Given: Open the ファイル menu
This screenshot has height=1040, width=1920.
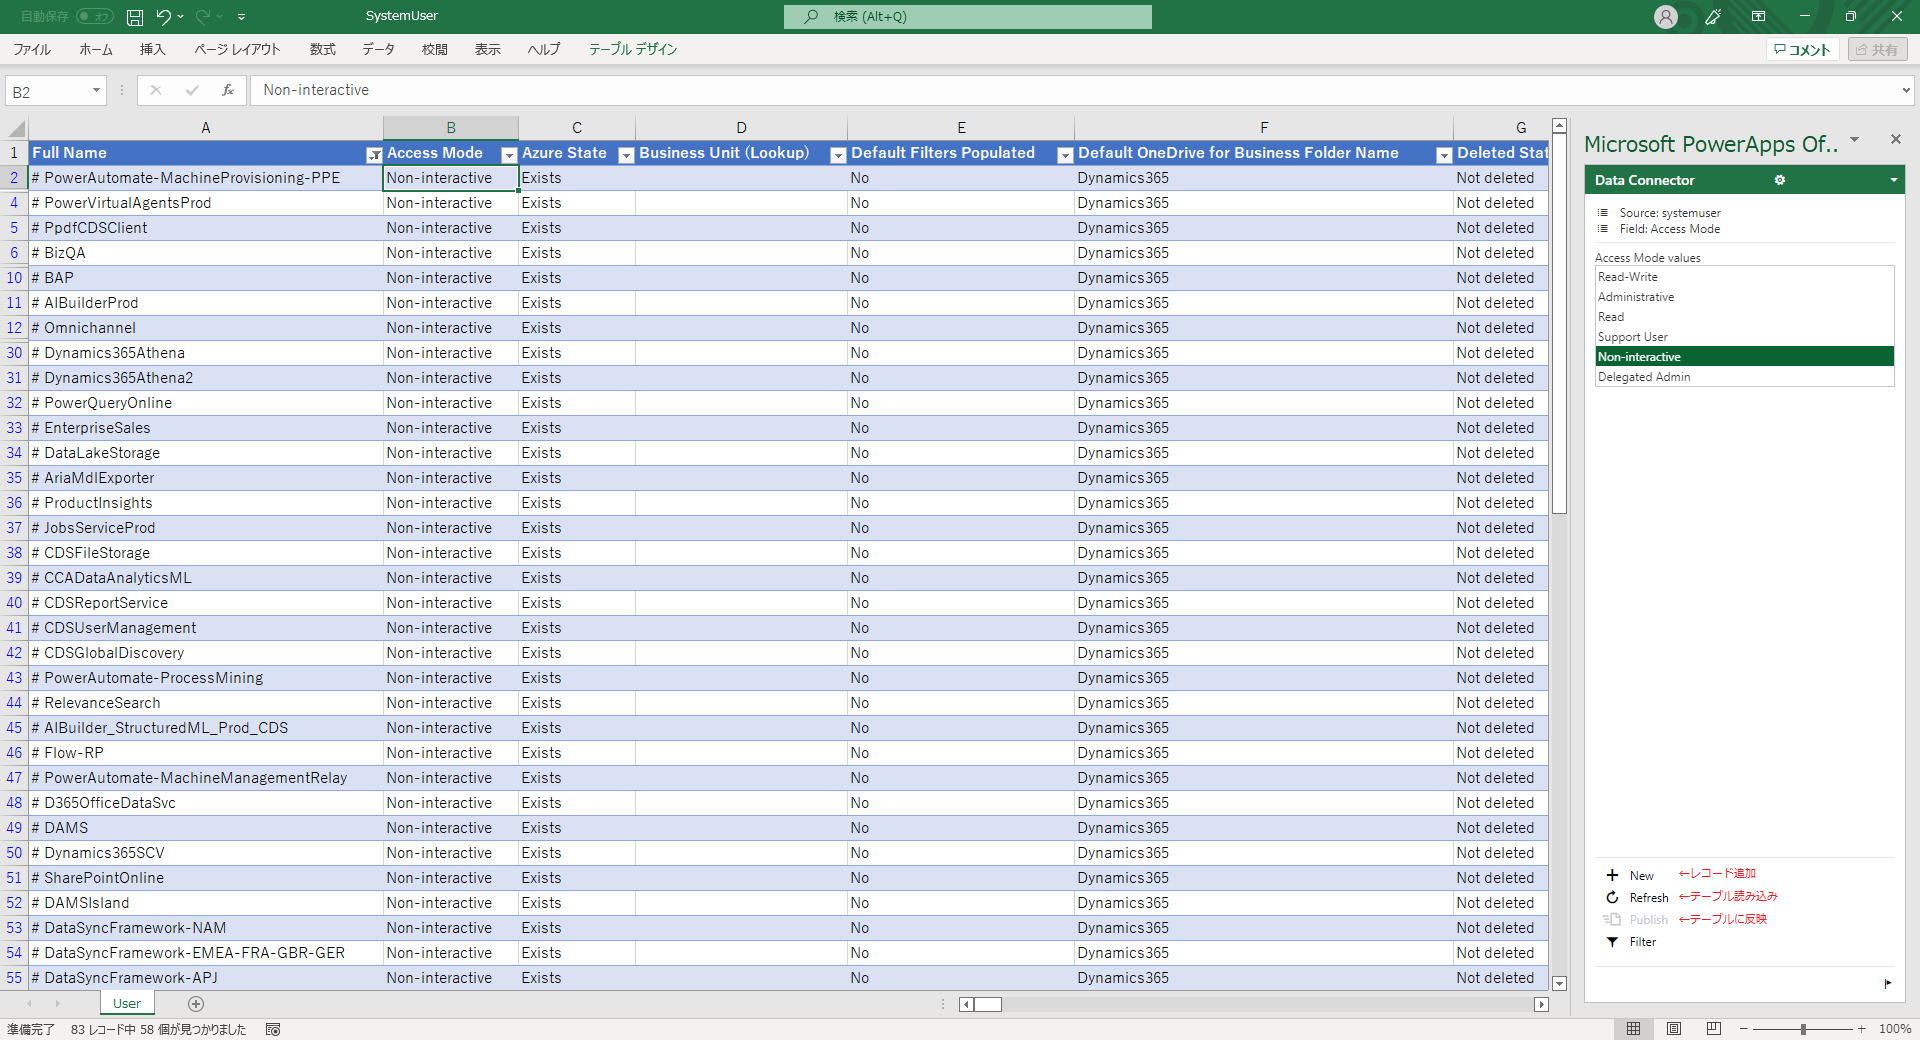Looking at the screenshot, I should pos(31,49).
